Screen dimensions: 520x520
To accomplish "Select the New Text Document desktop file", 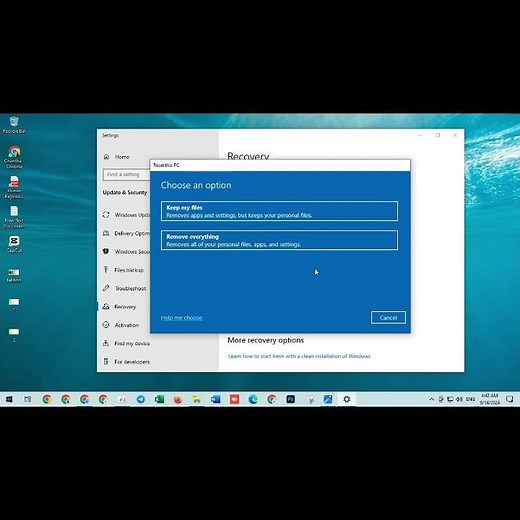I will click(x=14, y=217).
